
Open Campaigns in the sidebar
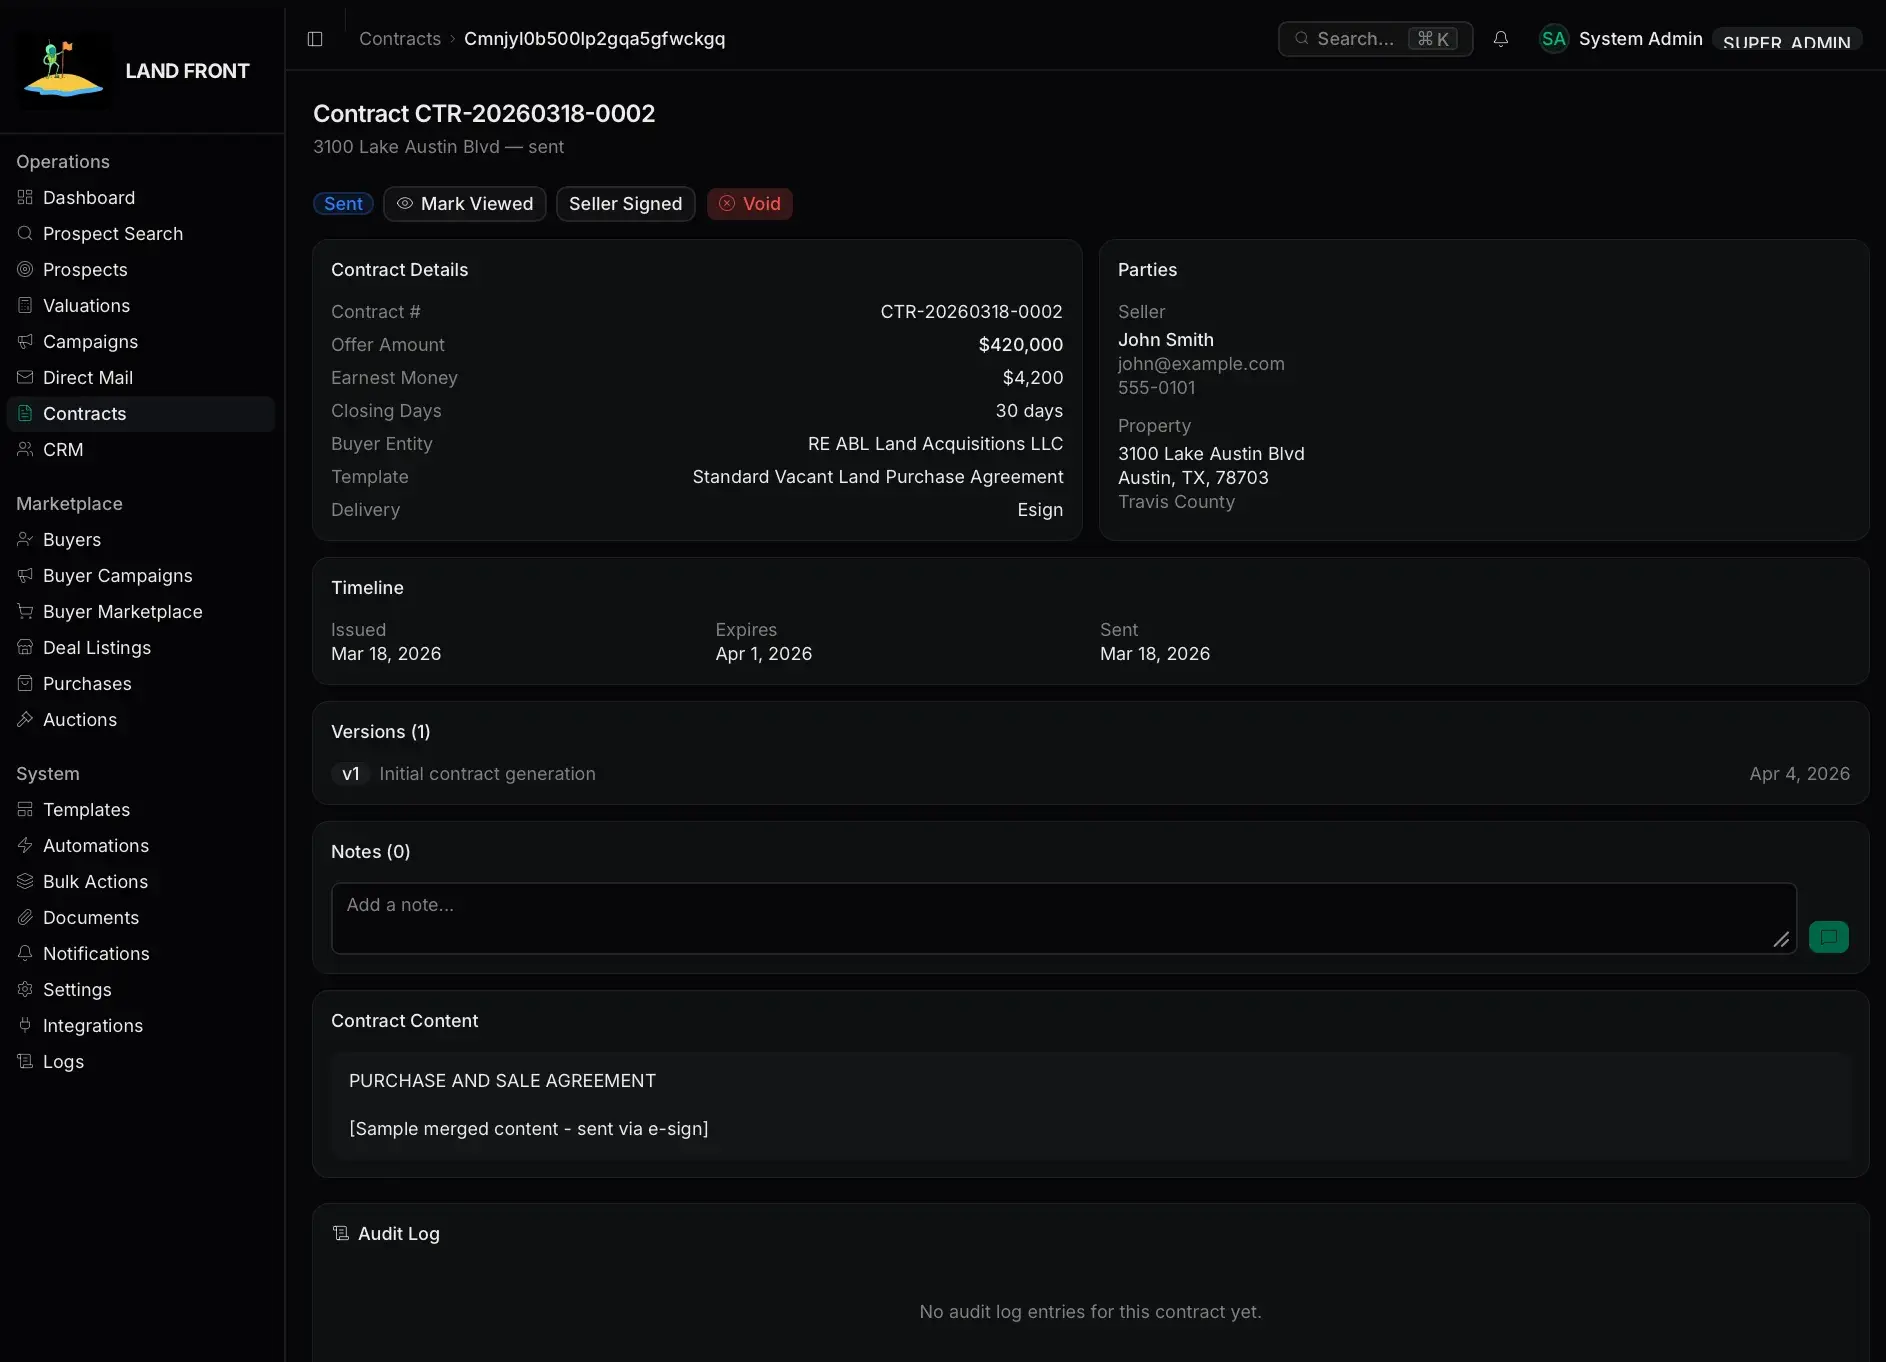click(x=141, y=342)
